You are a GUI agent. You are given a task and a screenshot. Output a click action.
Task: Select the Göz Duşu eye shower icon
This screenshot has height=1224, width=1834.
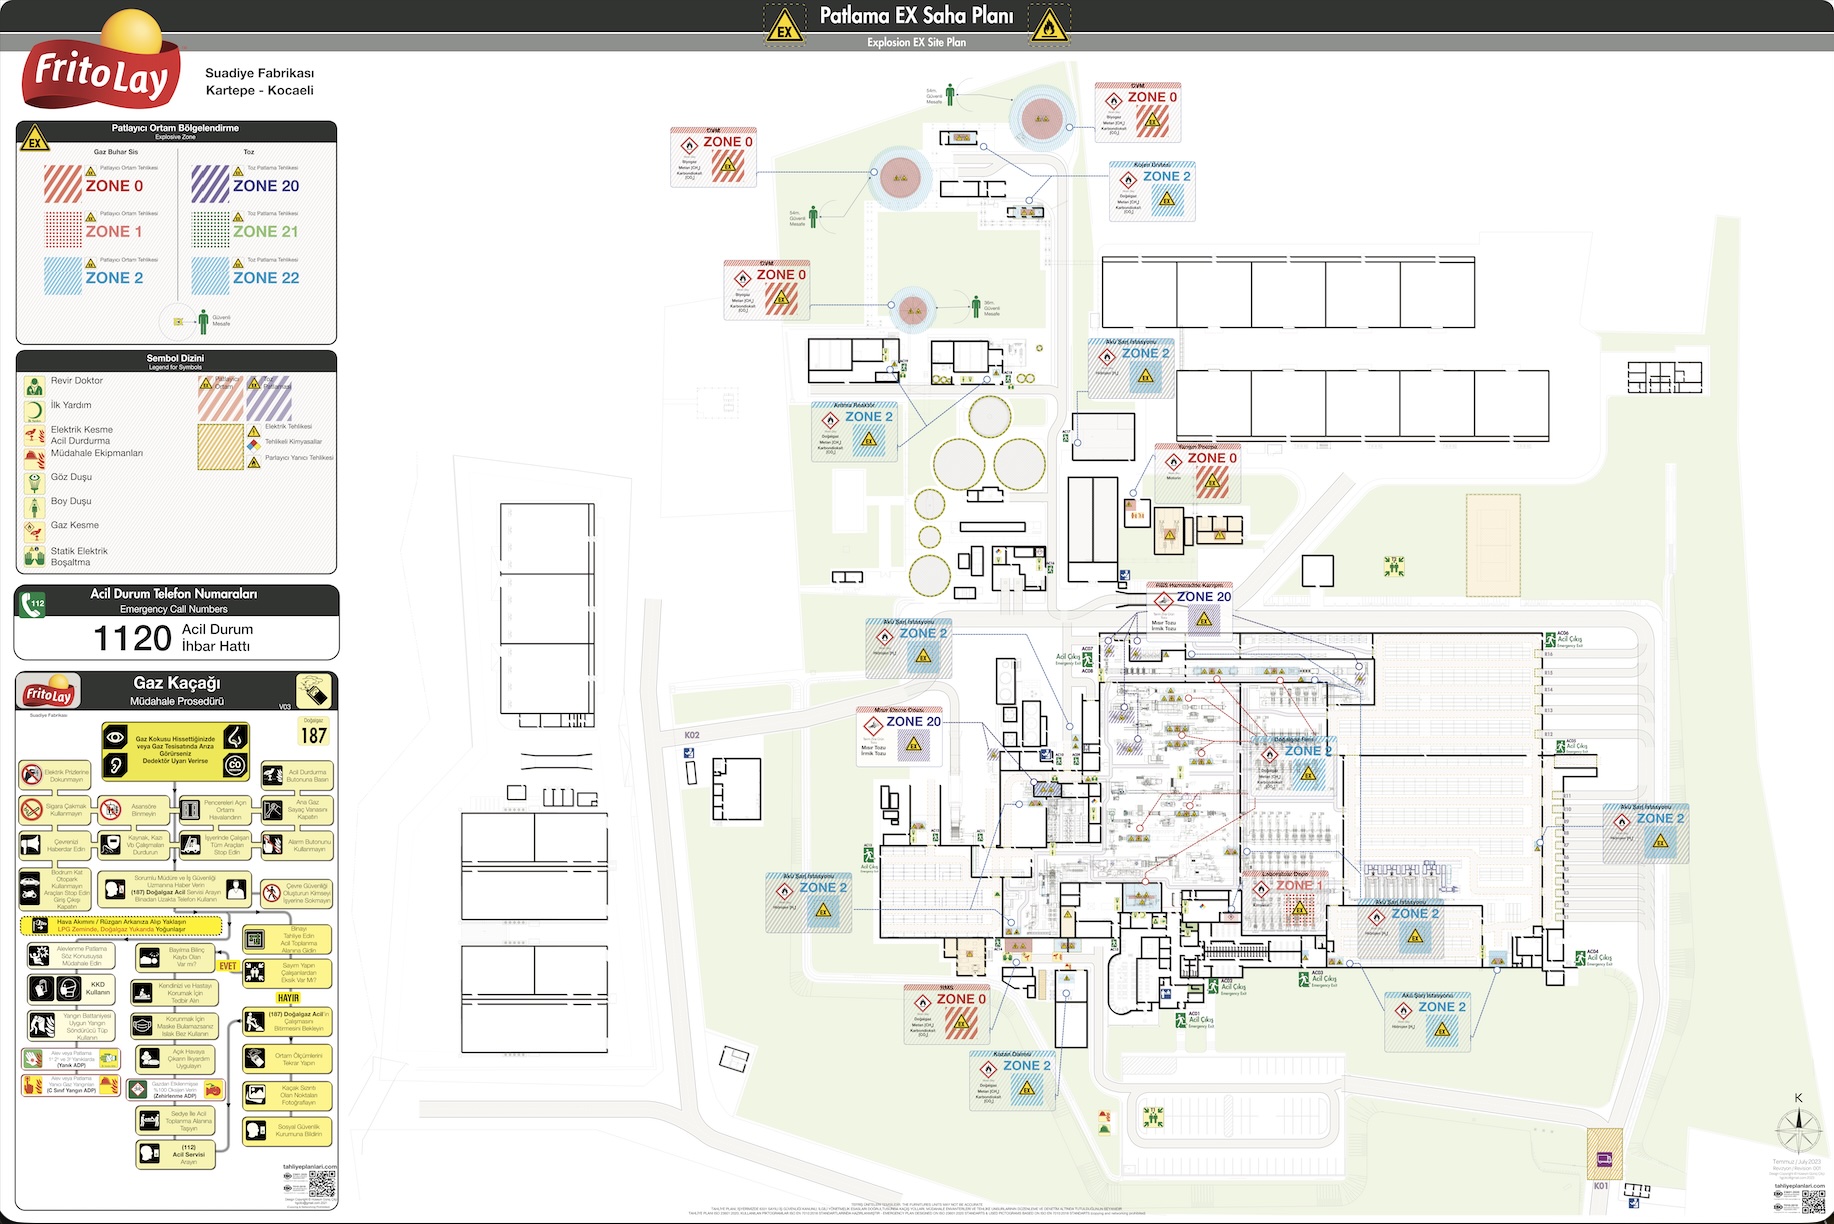coord(35,482)
